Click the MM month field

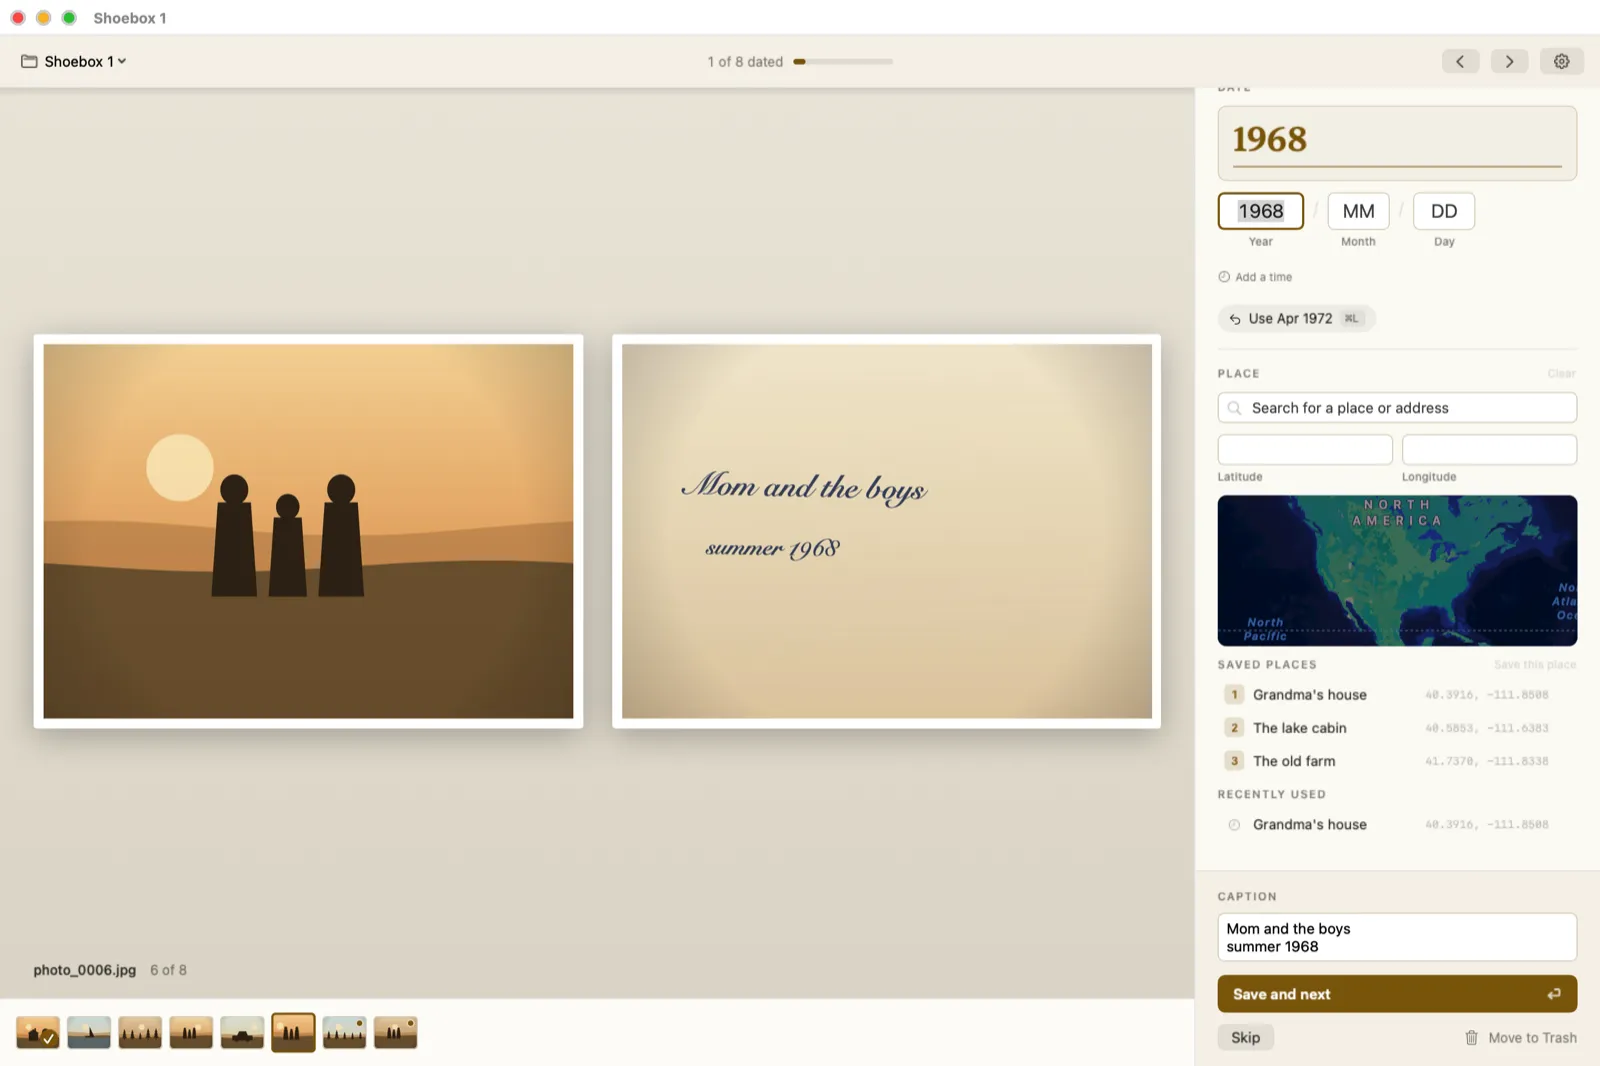pyautogui.click(x=1358, y=211)
